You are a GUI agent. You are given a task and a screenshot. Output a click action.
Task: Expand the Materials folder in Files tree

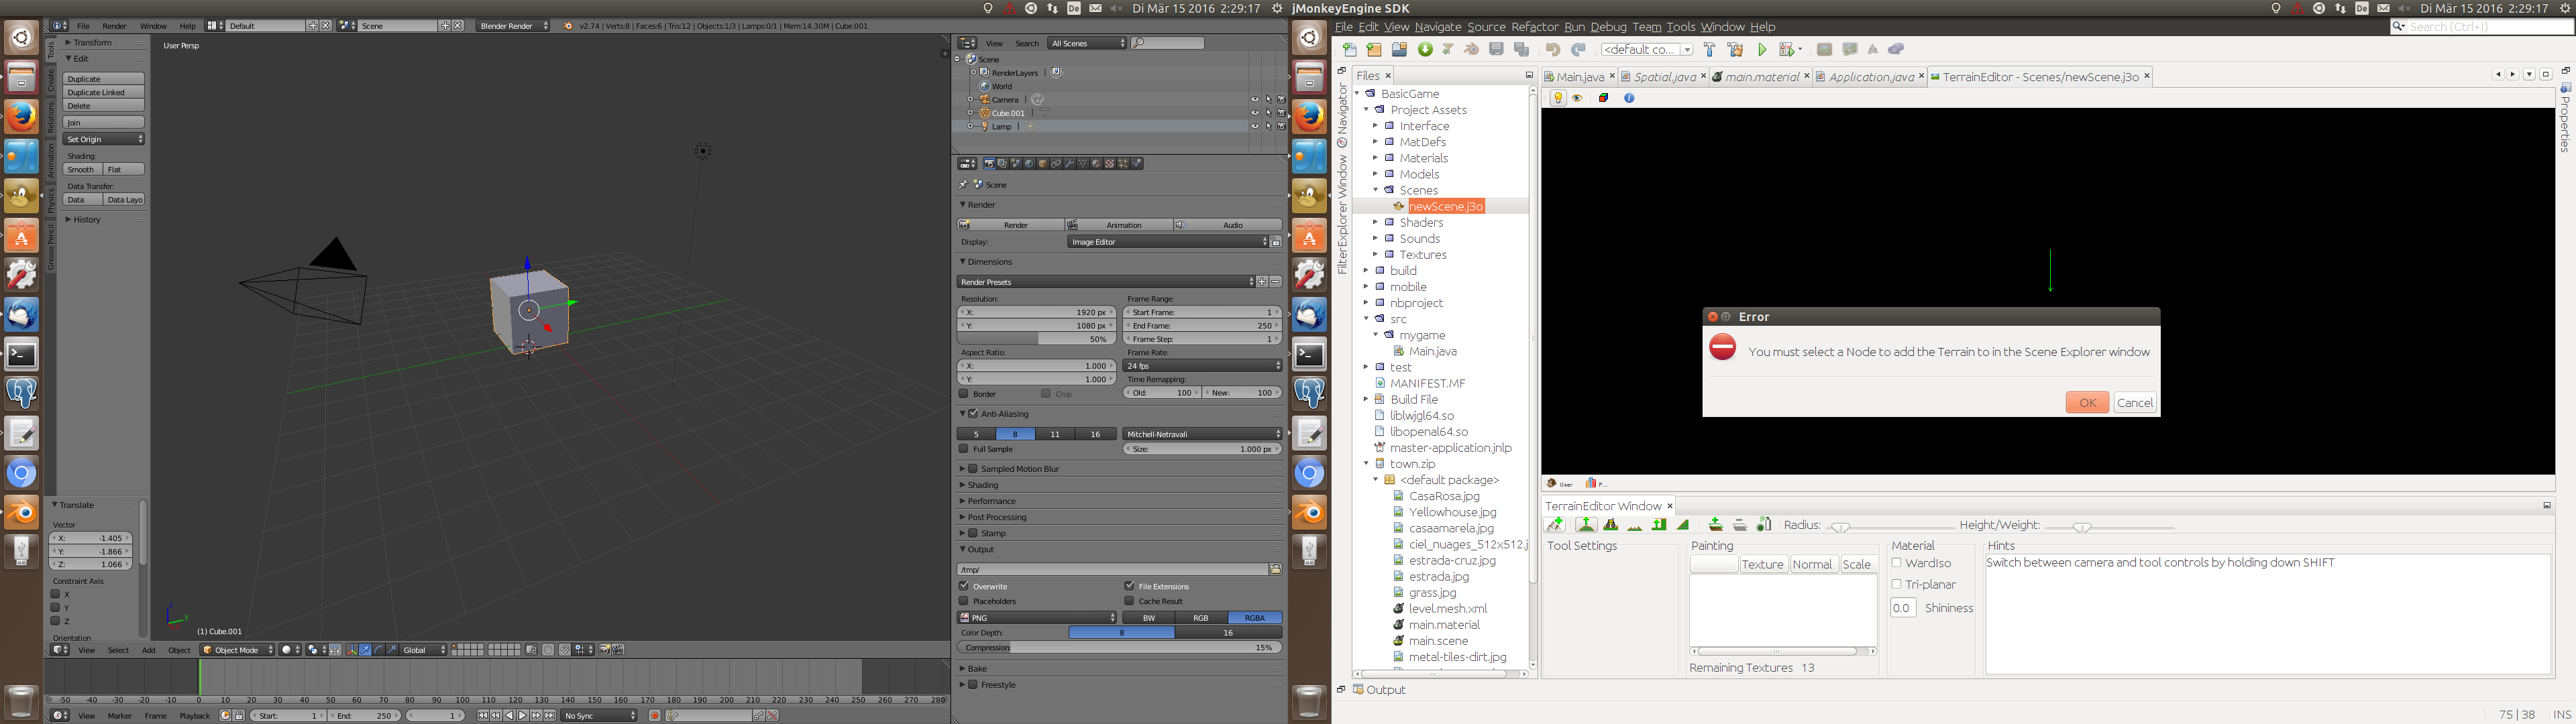click(x=1375, y=158)
